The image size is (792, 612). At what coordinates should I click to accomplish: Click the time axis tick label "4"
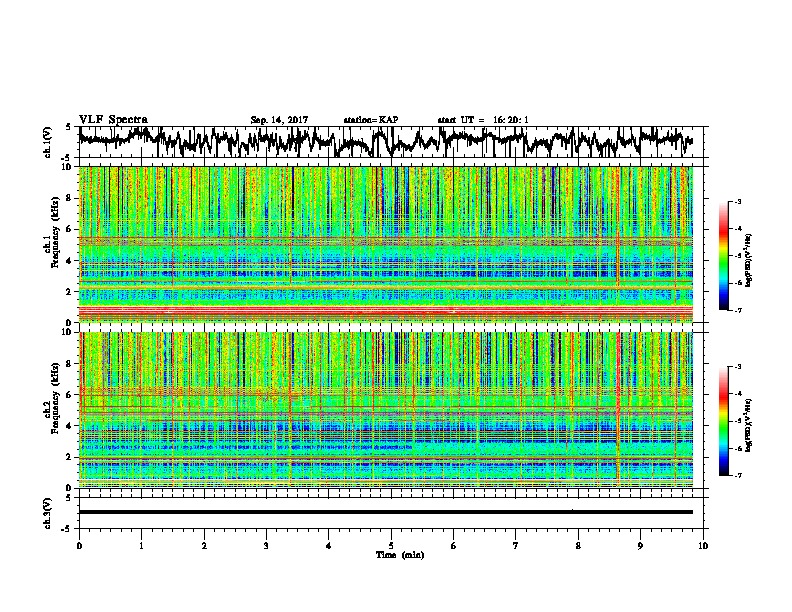329,546
